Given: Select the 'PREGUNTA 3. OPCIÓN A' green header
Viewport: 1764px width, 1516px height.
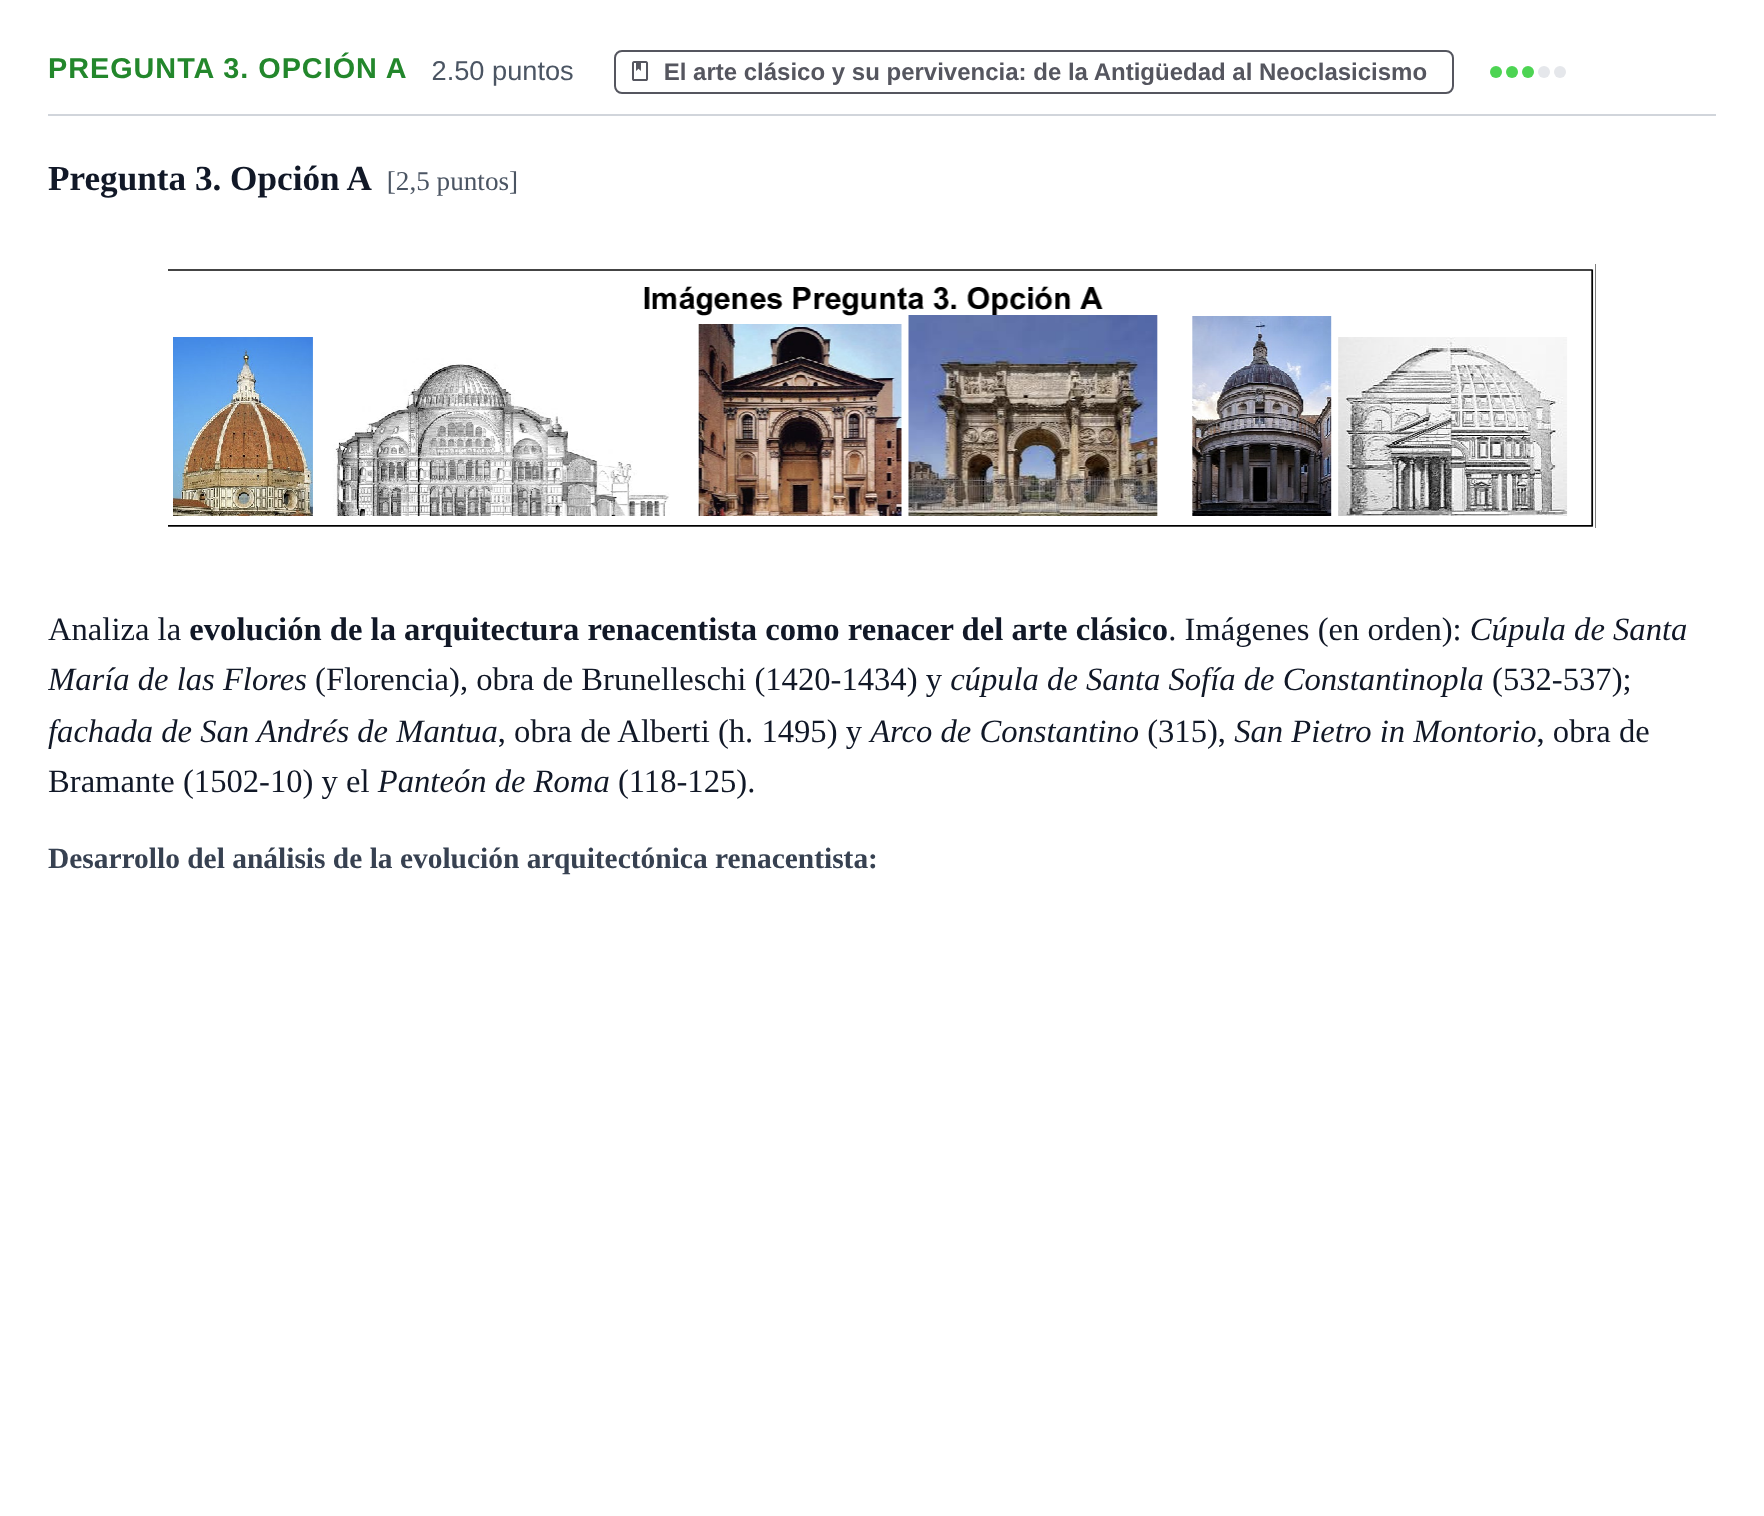Looking at the screenshot, I should [227, 69].
